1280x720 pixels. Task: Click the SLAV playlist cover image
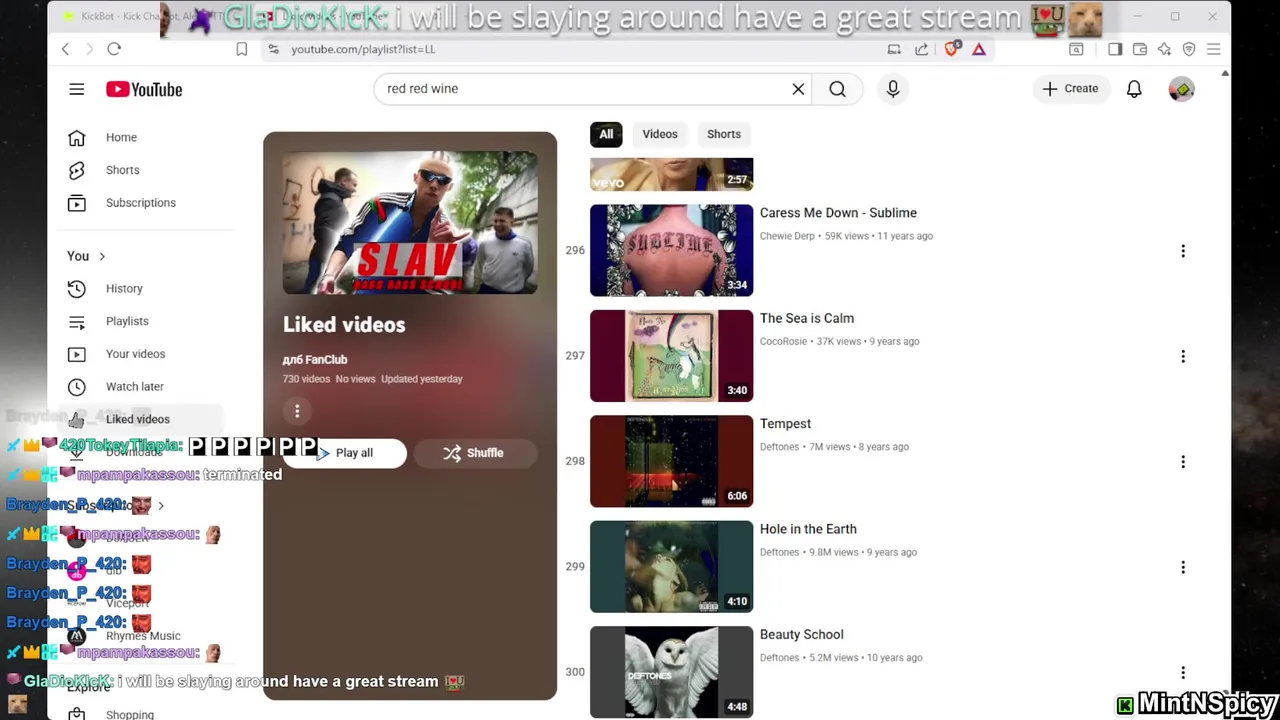click(x=410, y=222)
